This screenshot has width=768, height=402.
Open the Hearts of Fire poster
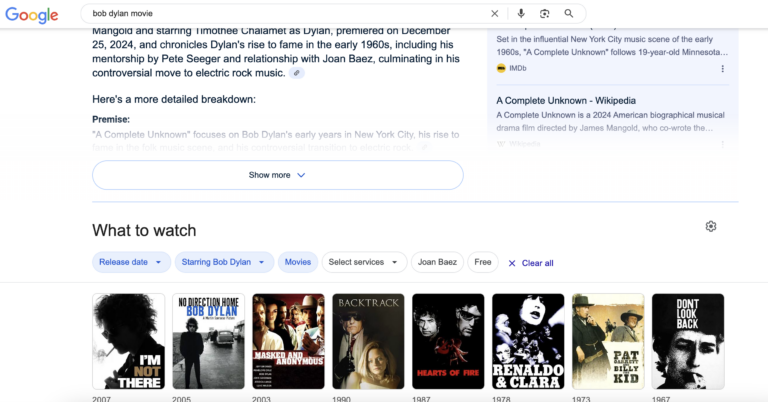pos(448,341)
